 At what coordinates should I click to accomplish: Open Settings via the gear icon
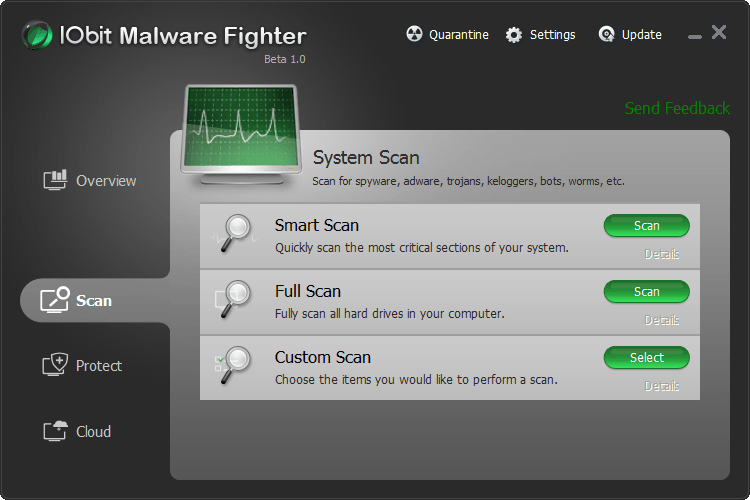[514, 34]
